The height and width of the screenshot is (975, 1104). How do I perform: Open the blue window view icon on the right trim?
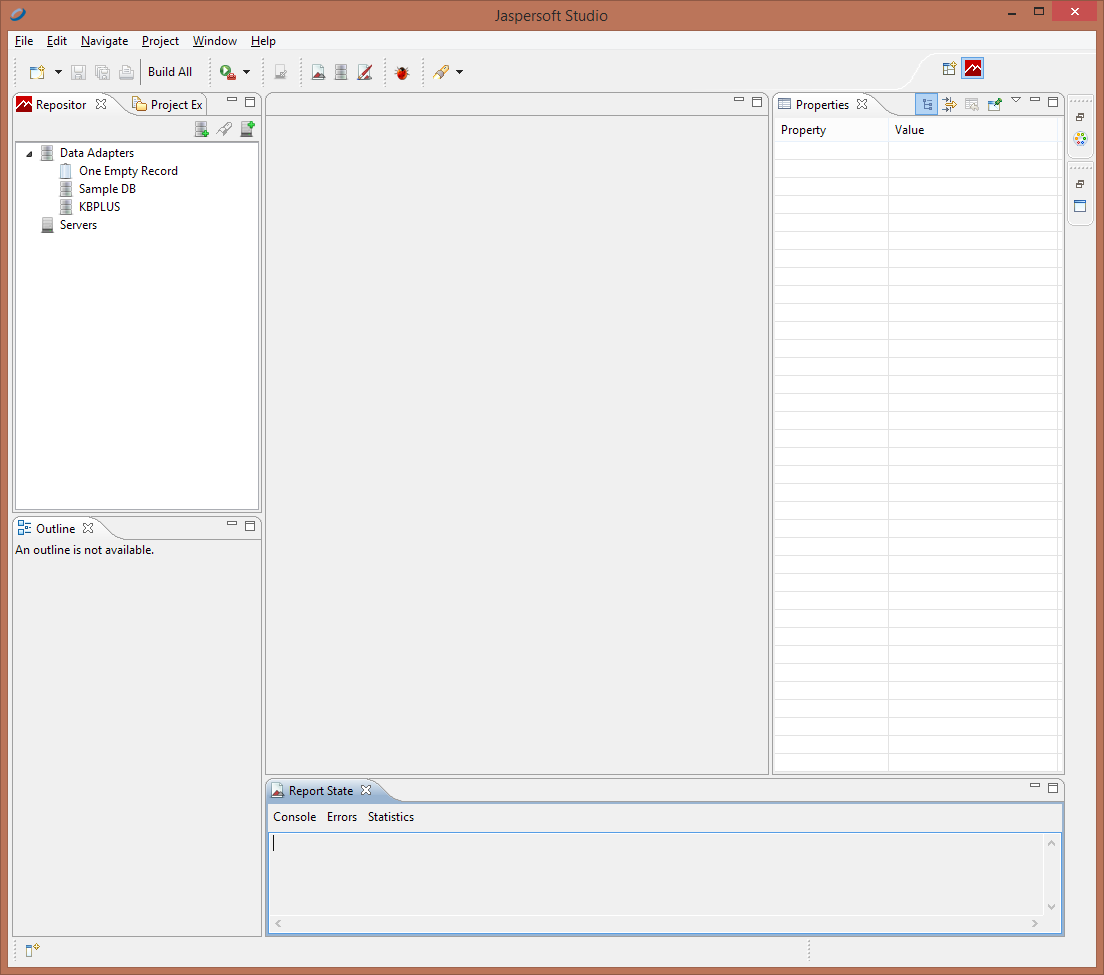[x=1080, y=206]
